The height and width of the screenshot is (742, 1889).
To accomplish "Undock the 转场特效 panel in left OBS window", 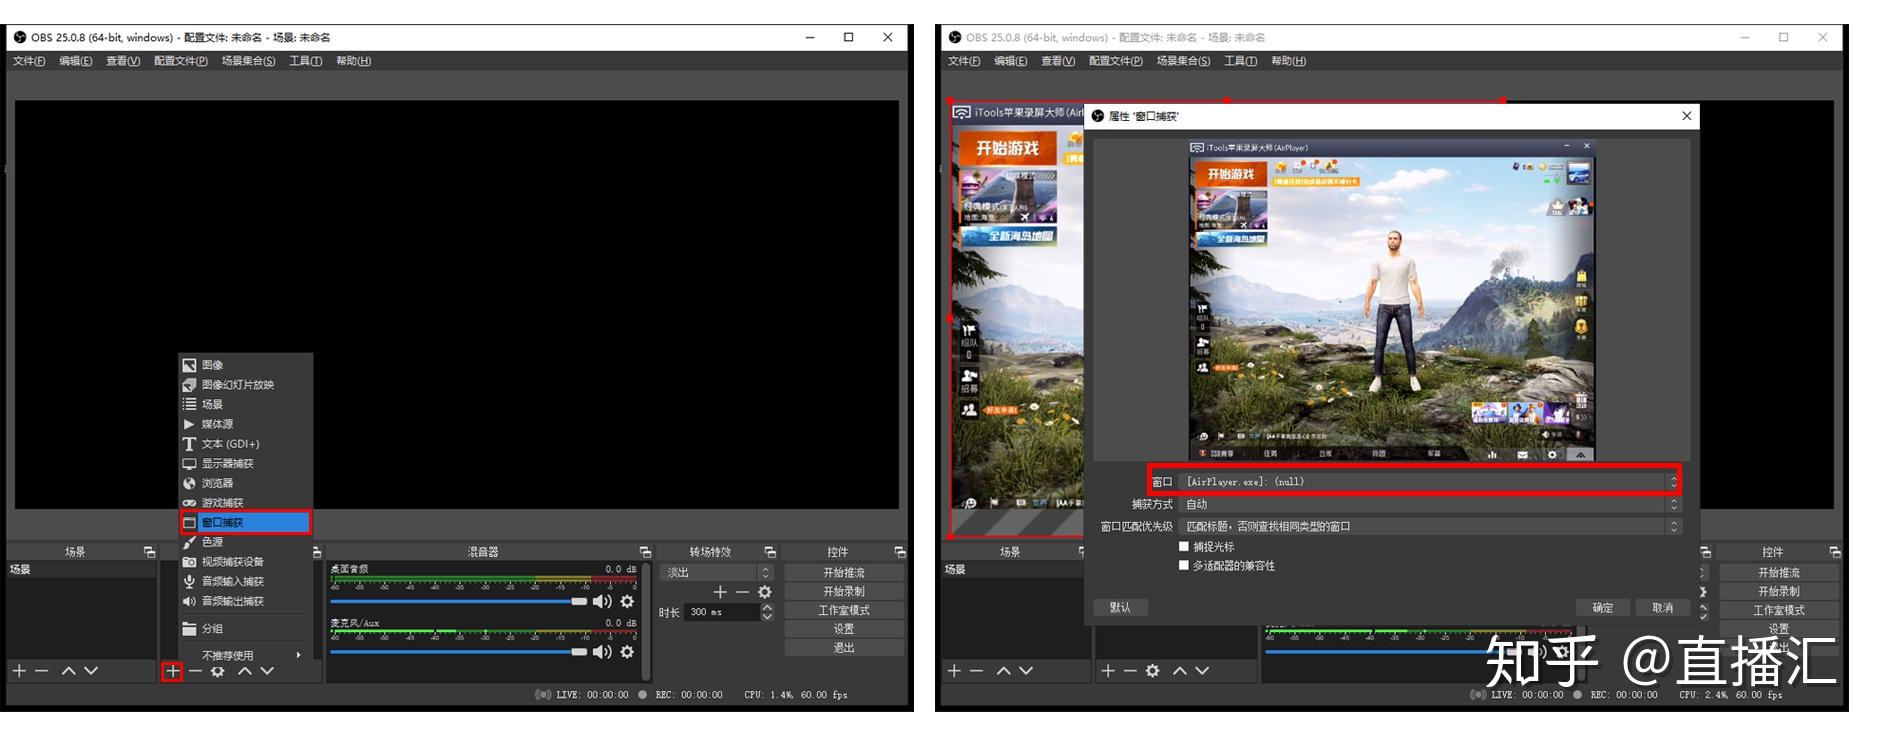I will click(770, 552).
